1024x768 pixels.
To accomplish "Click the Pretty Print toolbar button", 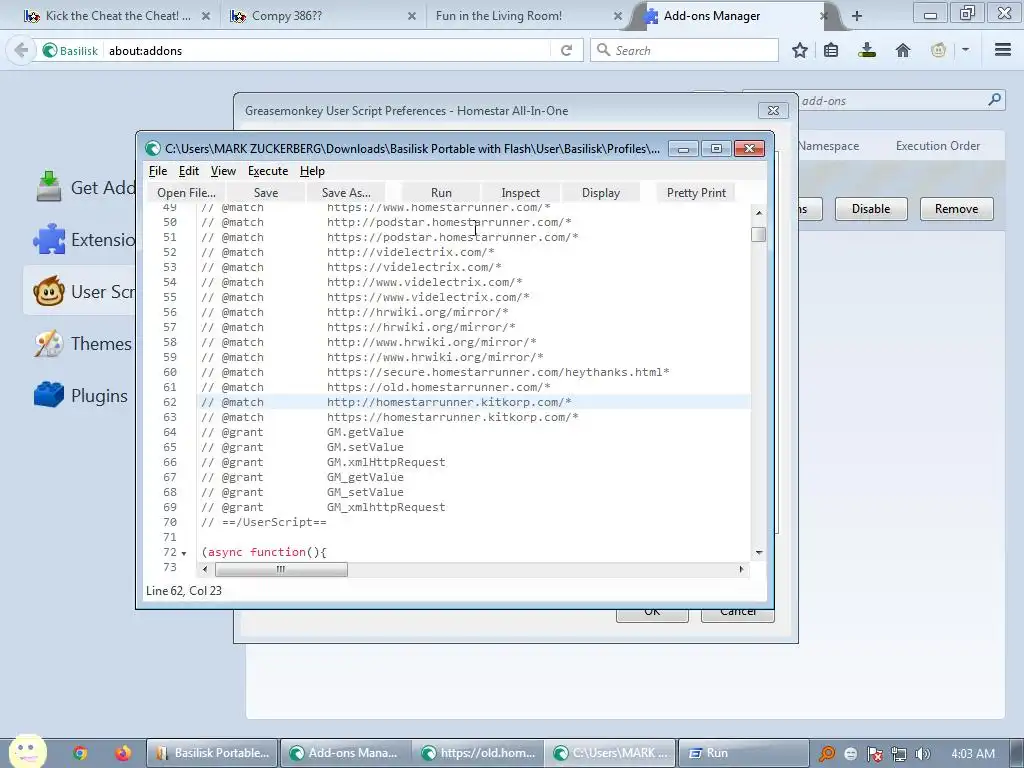I will coord(696,193).
